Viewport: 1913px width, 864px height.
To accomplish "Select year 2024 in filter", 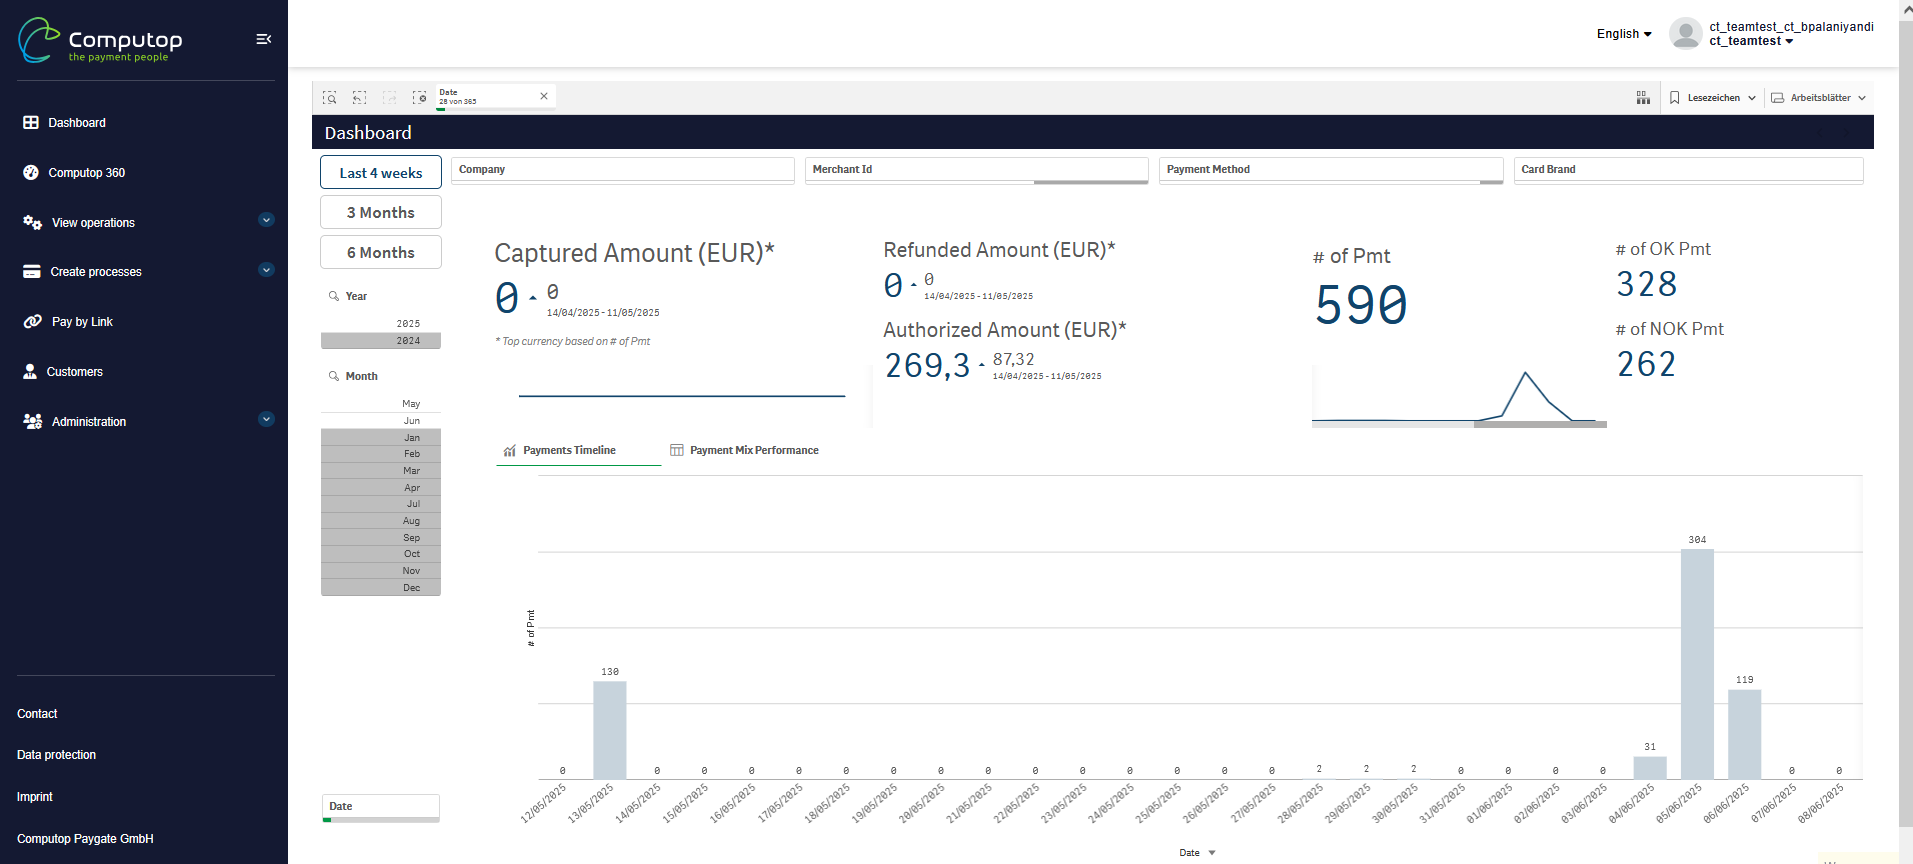I will point(381,341).
